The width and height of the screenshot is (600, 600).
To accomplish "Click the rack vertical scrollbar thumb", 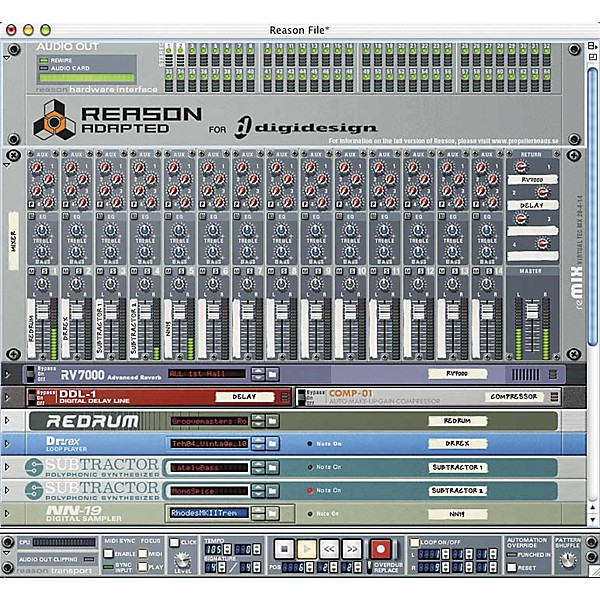I will [592, 207].
